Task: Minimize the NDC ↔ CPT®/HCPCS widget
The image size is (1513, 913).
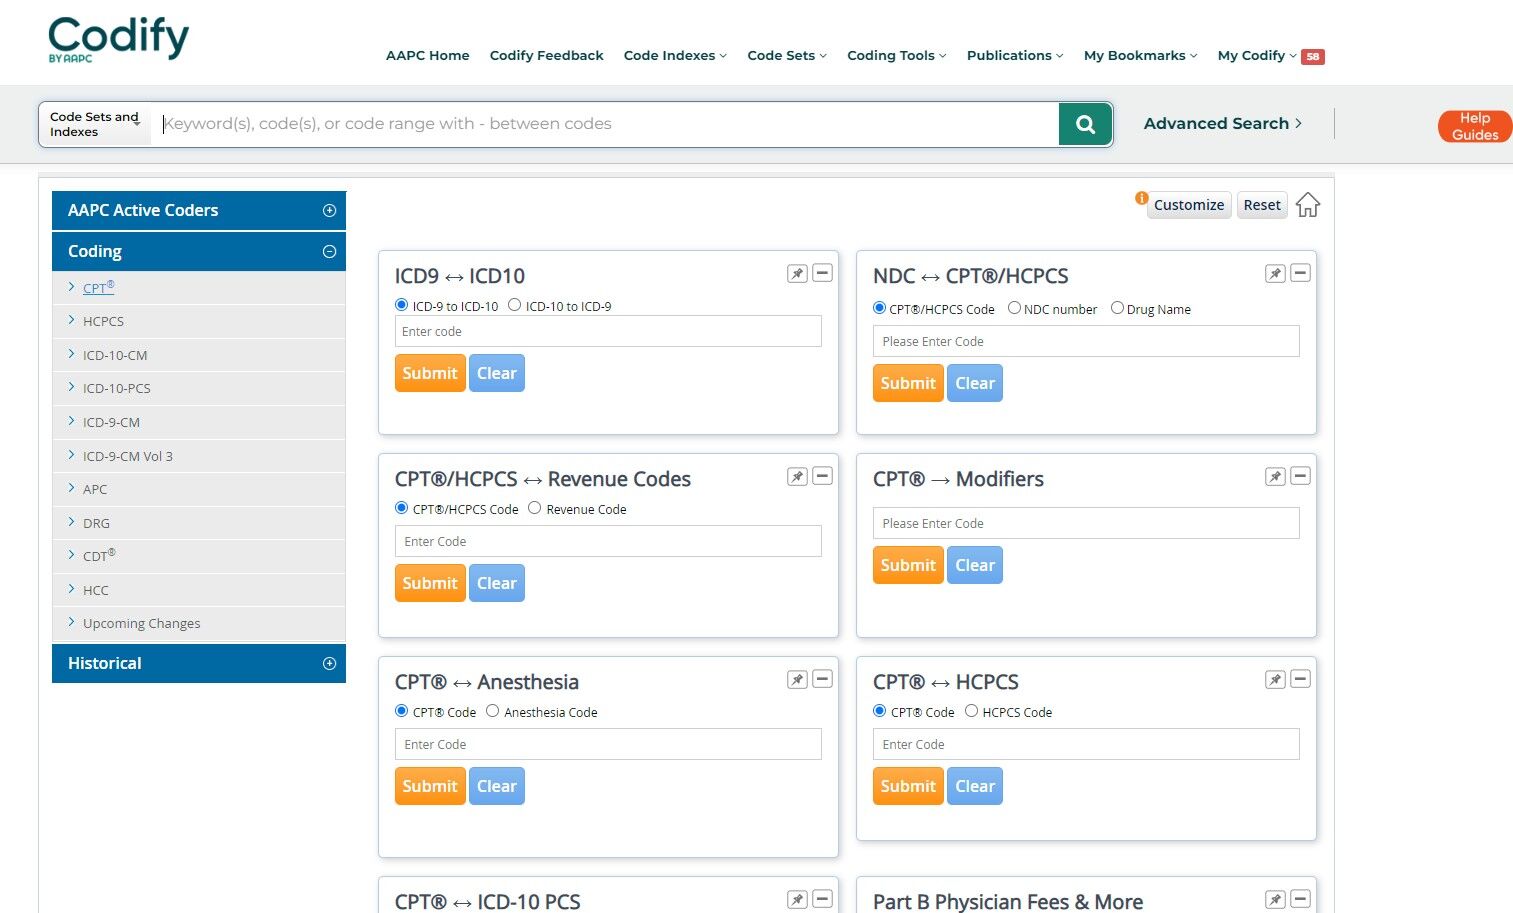Action: [1300, 273]
